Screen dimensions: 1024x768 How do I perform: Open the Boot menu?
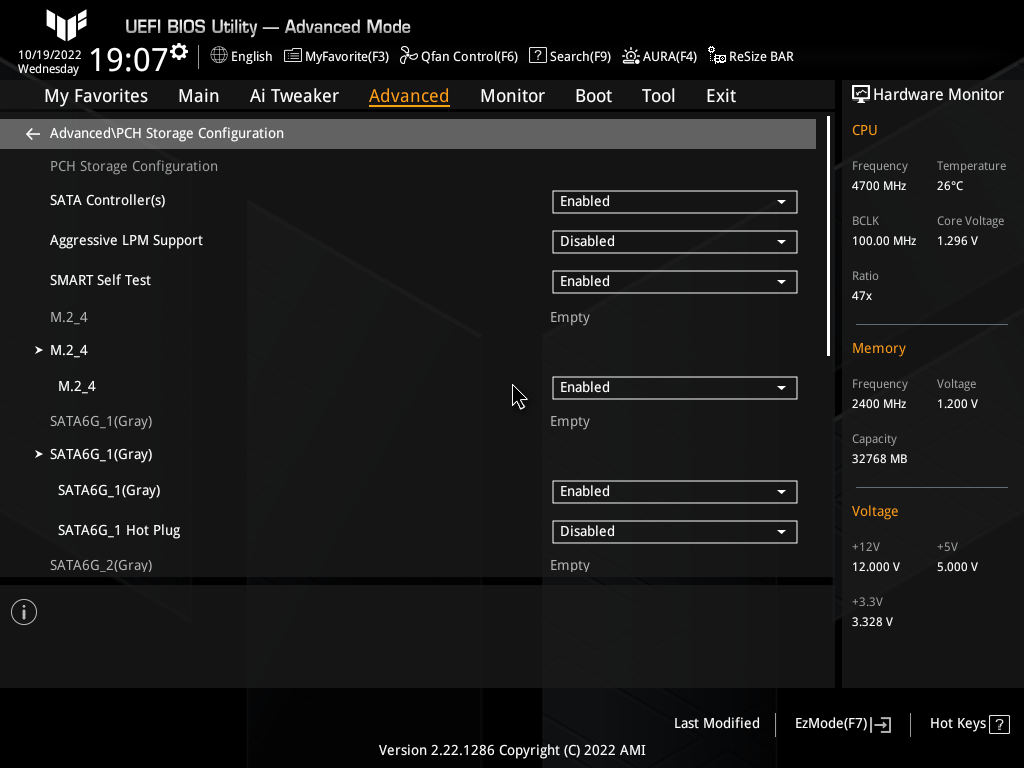[x=593, y=95]
